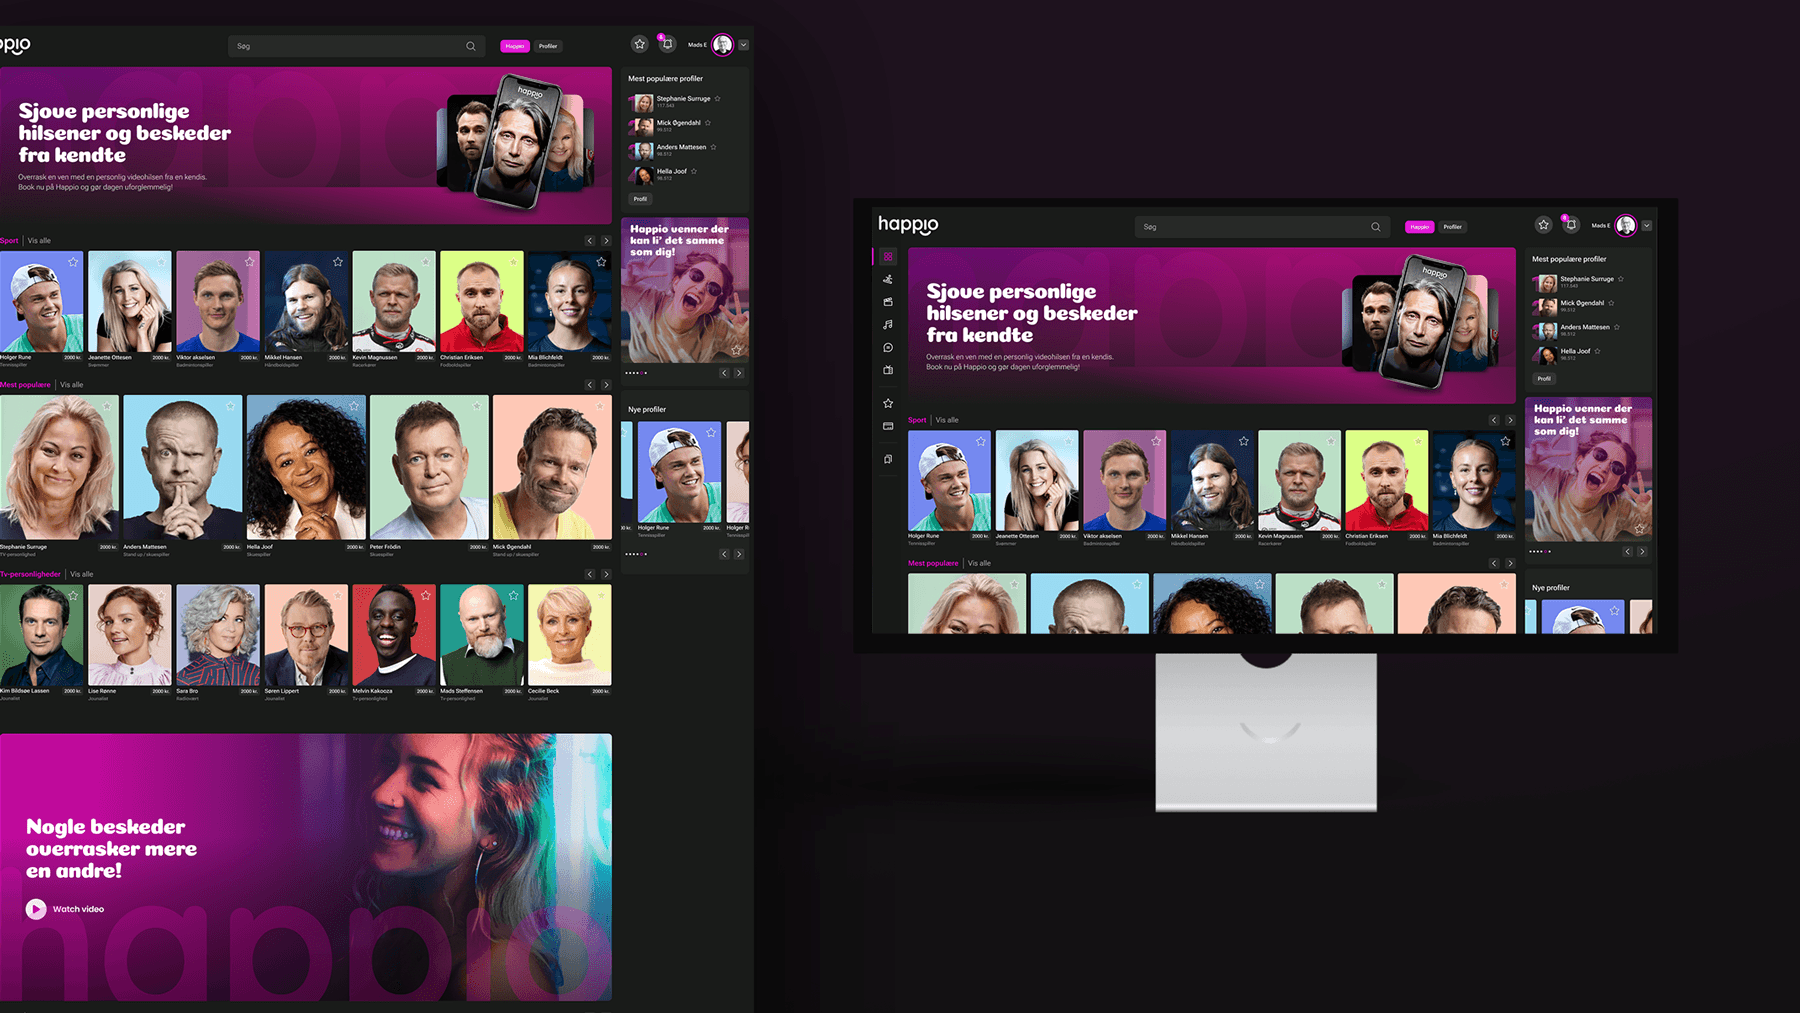Click Vis alle next to Sport in left view
1800x1013 pixels.
coord(39,241)
